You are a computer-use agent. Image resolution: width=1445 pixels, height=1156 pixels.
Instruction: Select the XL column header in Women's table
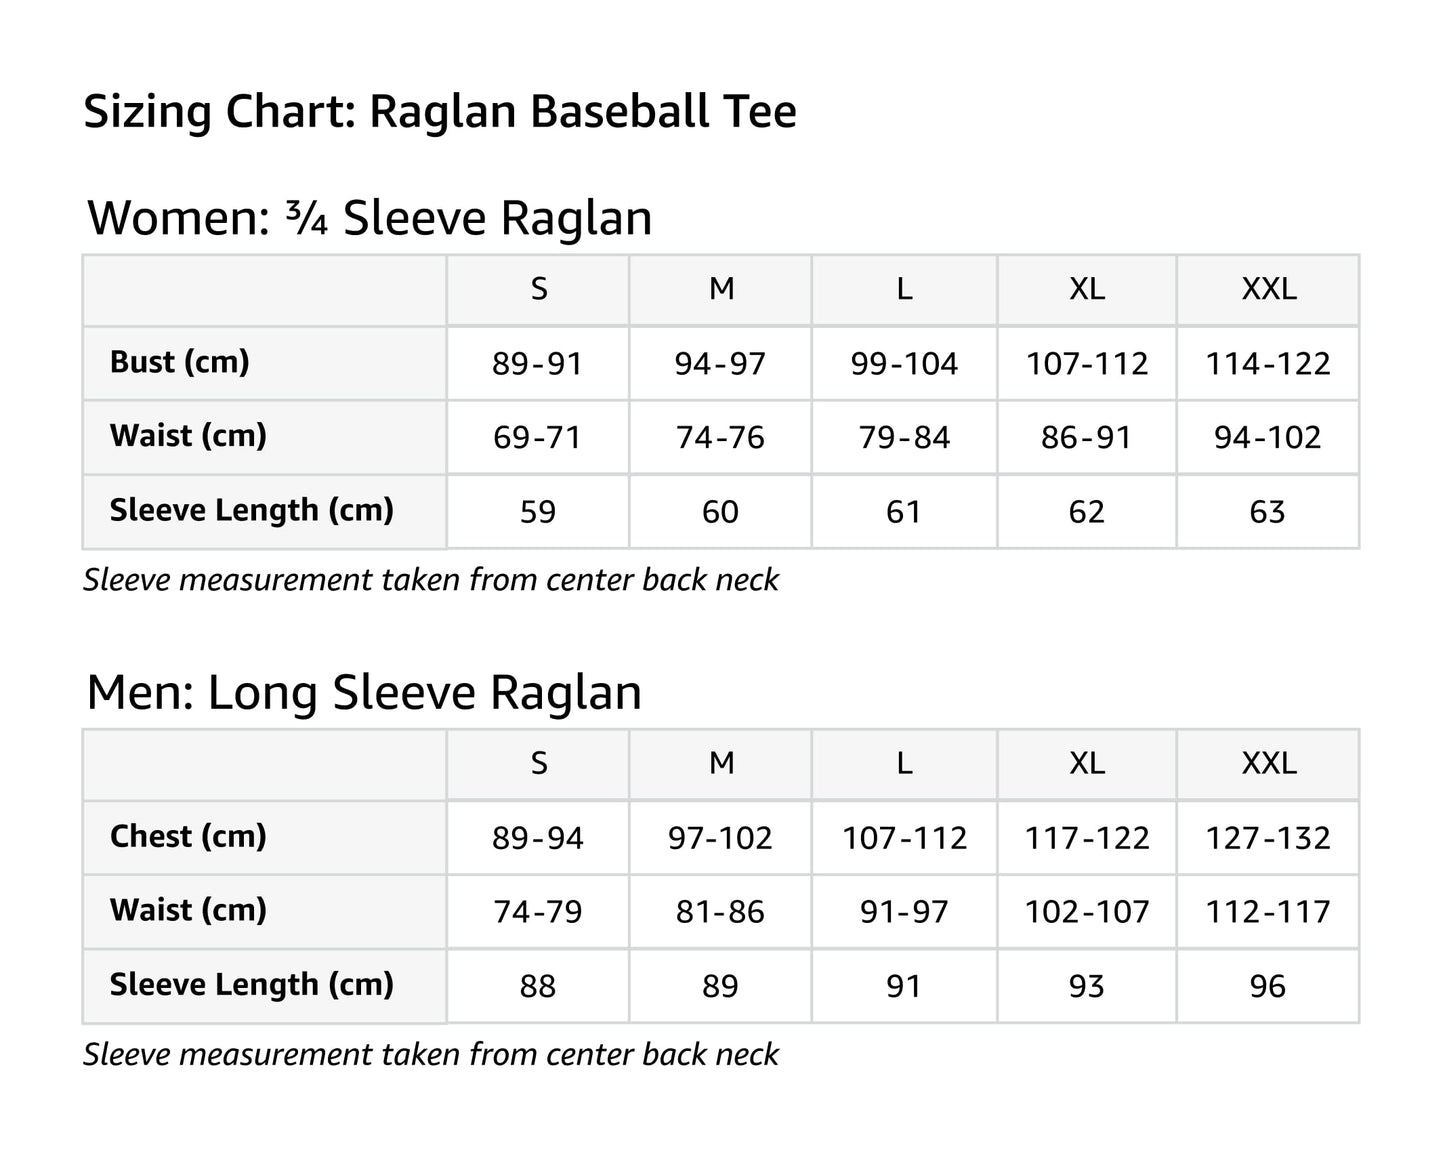coord(1087,289)
